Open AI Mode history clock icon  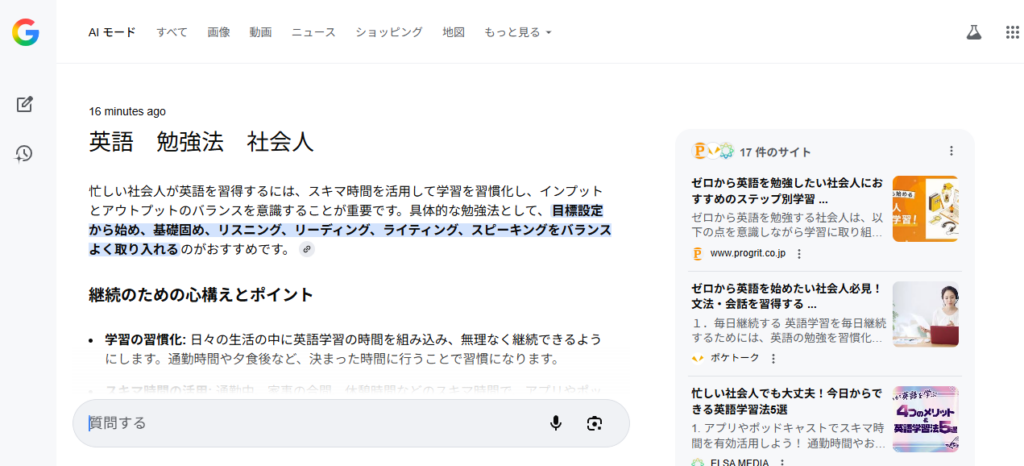pos(25,153)
